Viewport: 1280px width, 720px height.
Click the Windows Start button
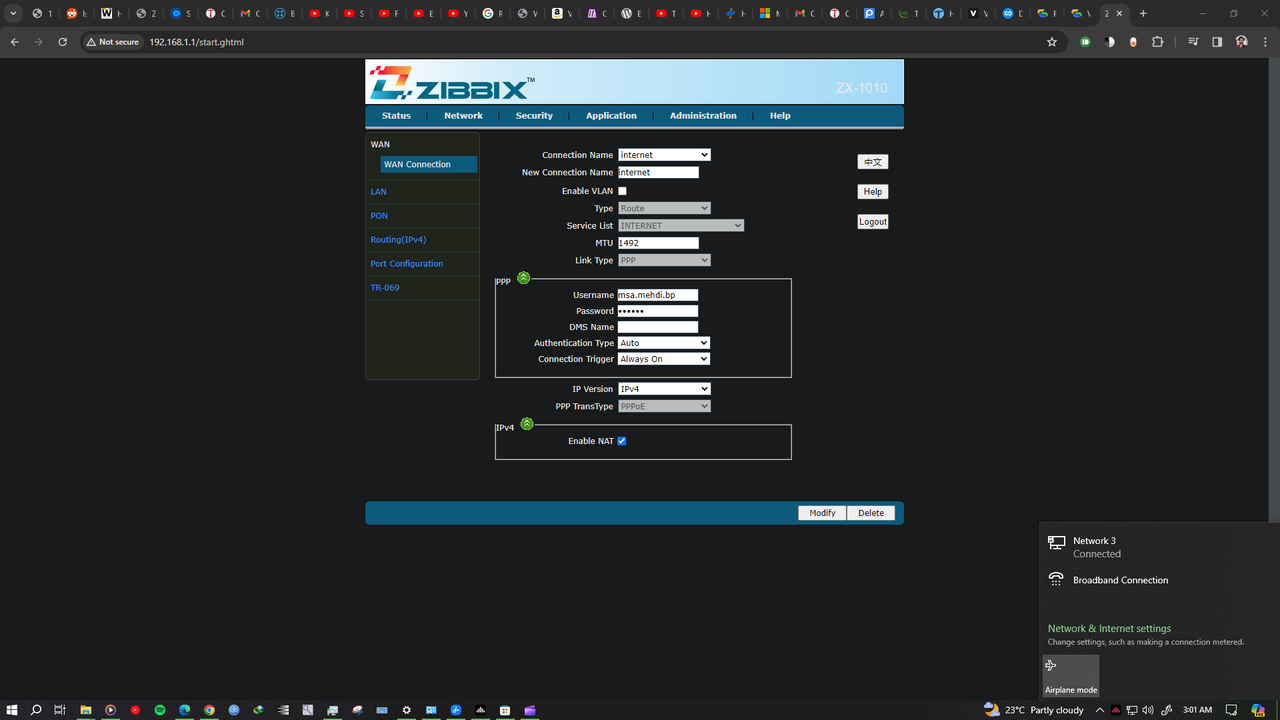point(12,710)
